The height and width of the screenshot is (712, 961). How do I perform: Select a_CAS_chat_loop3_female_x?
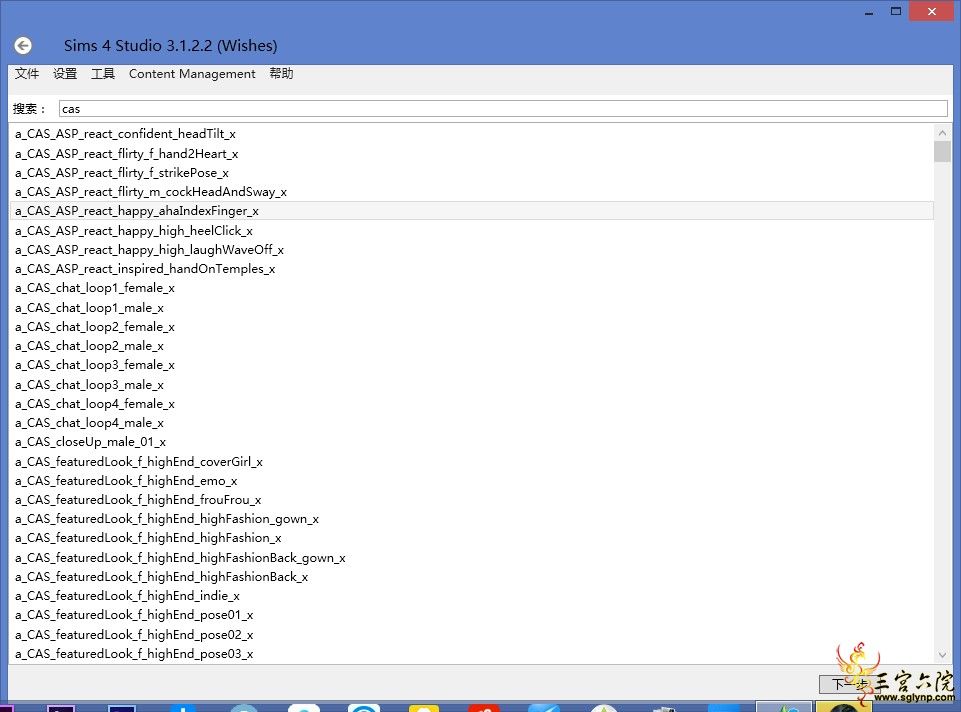(471, 365)
